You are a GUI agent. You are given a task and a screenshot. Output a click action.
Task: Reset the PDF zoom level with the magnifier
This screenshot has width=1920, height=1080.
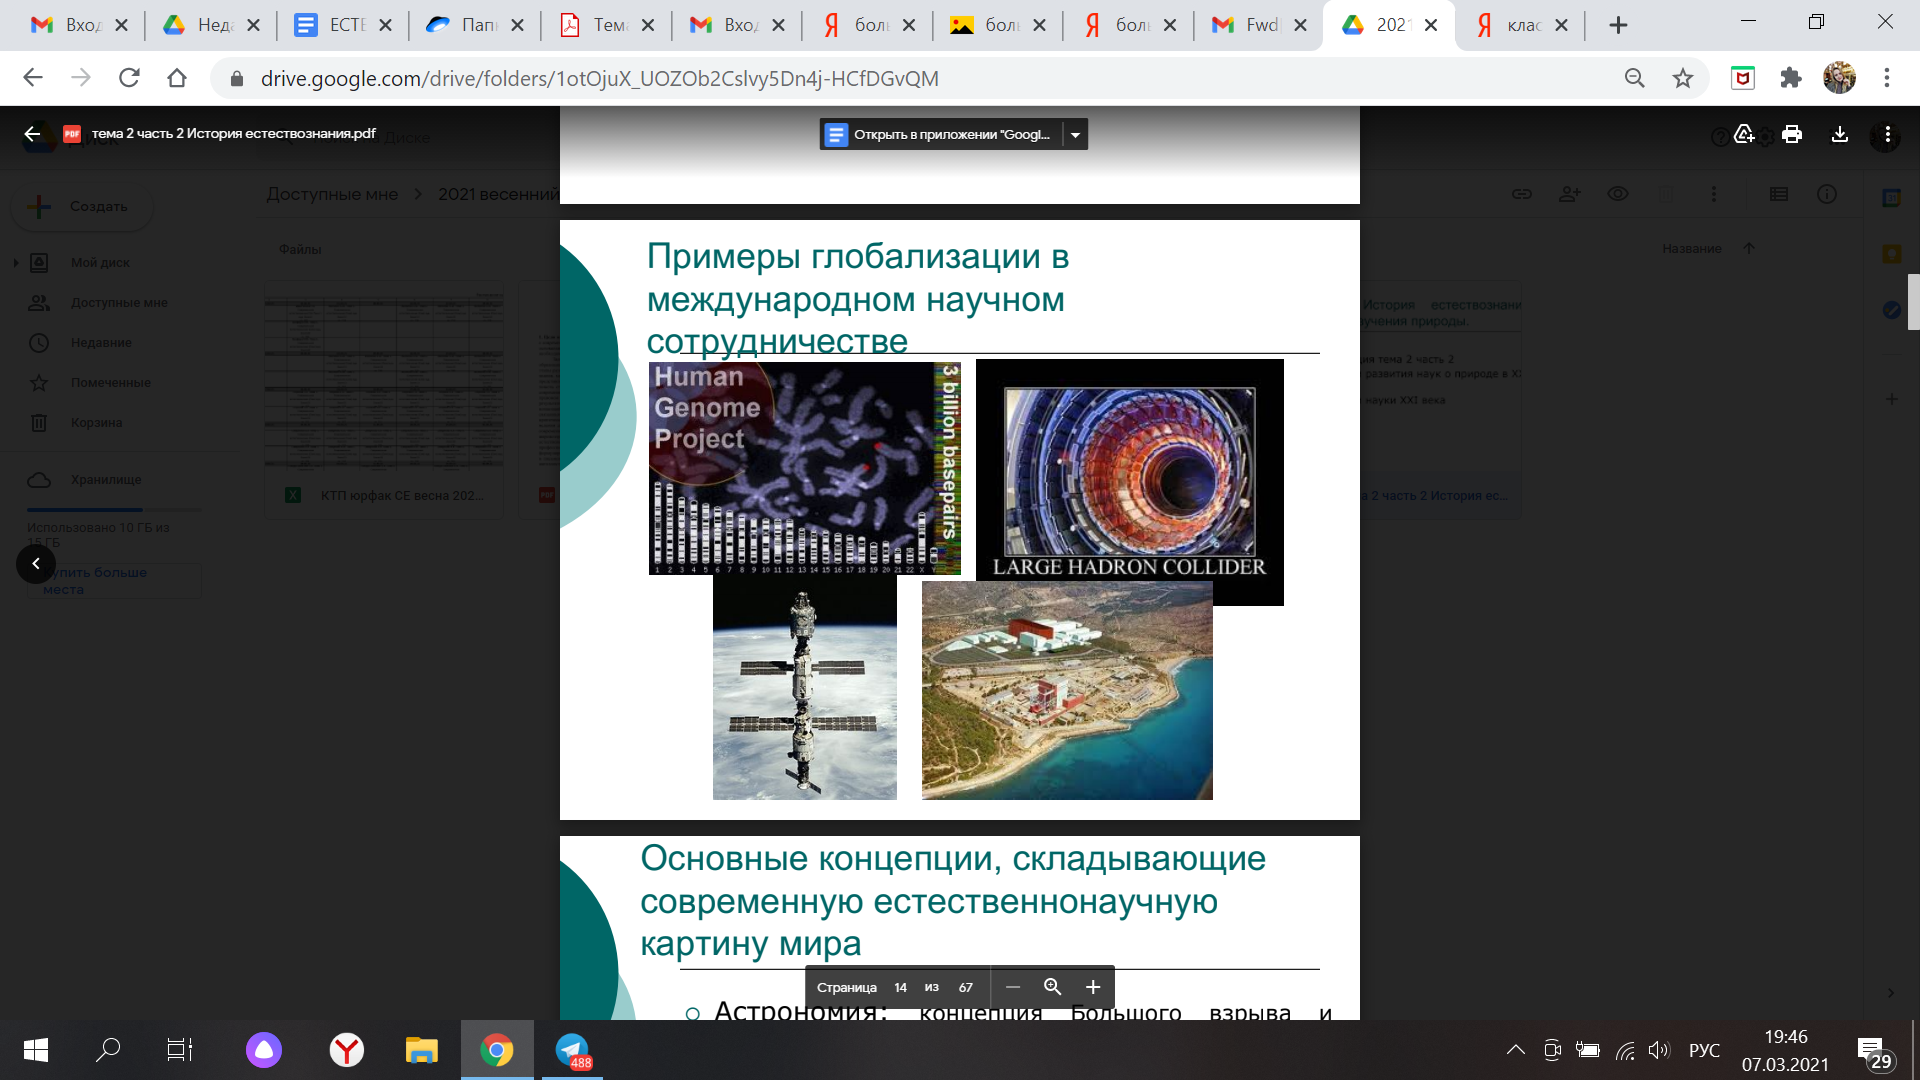1053,987
